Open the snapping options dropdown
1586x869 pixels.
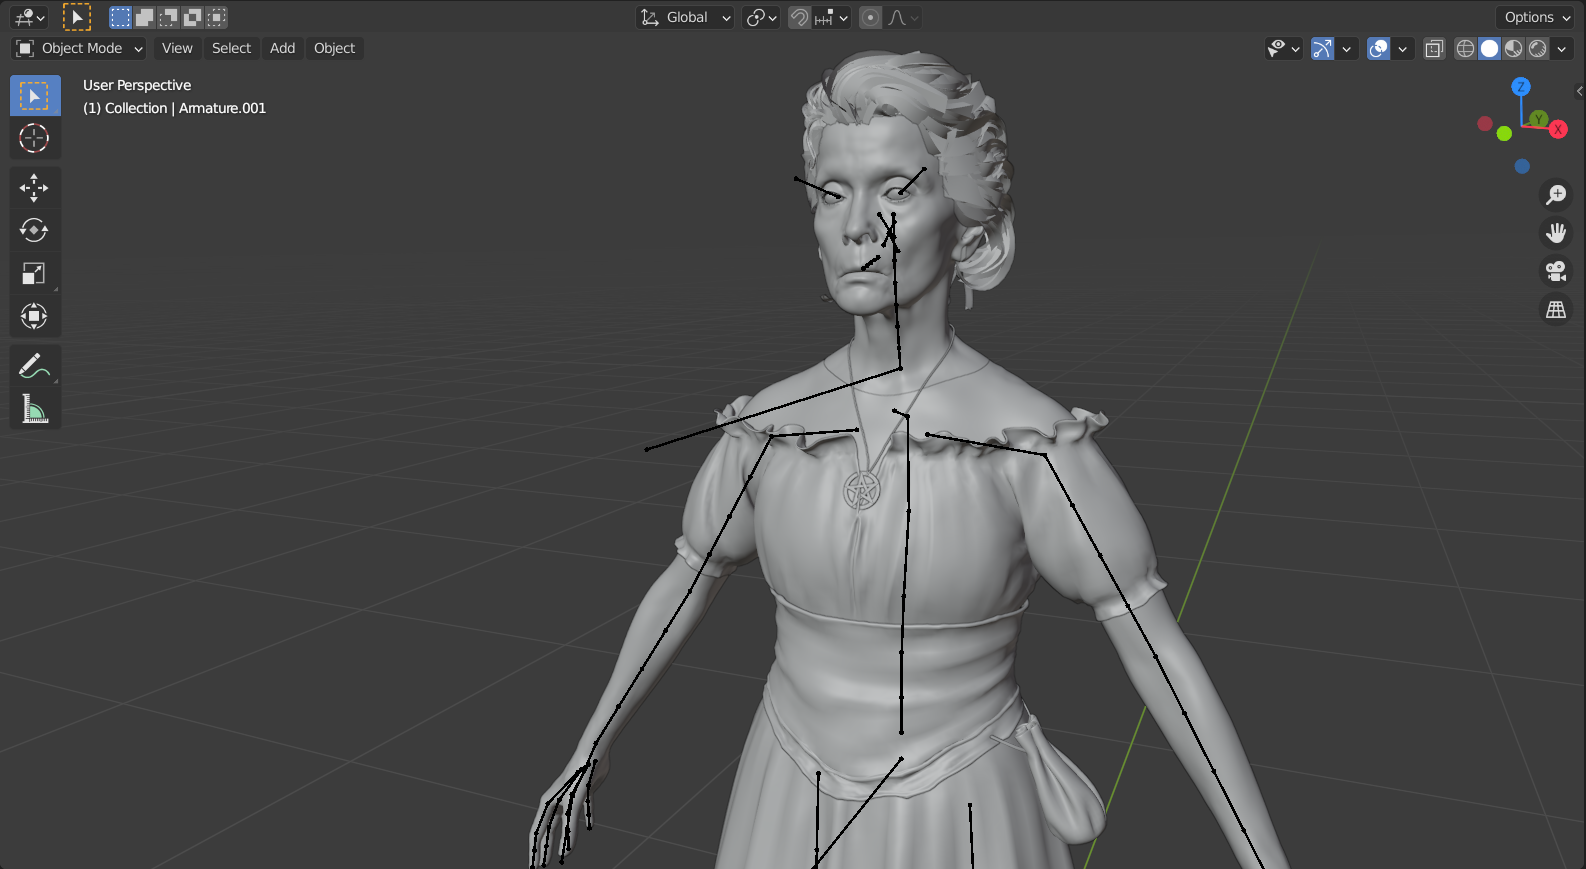(x=831, y=17)
